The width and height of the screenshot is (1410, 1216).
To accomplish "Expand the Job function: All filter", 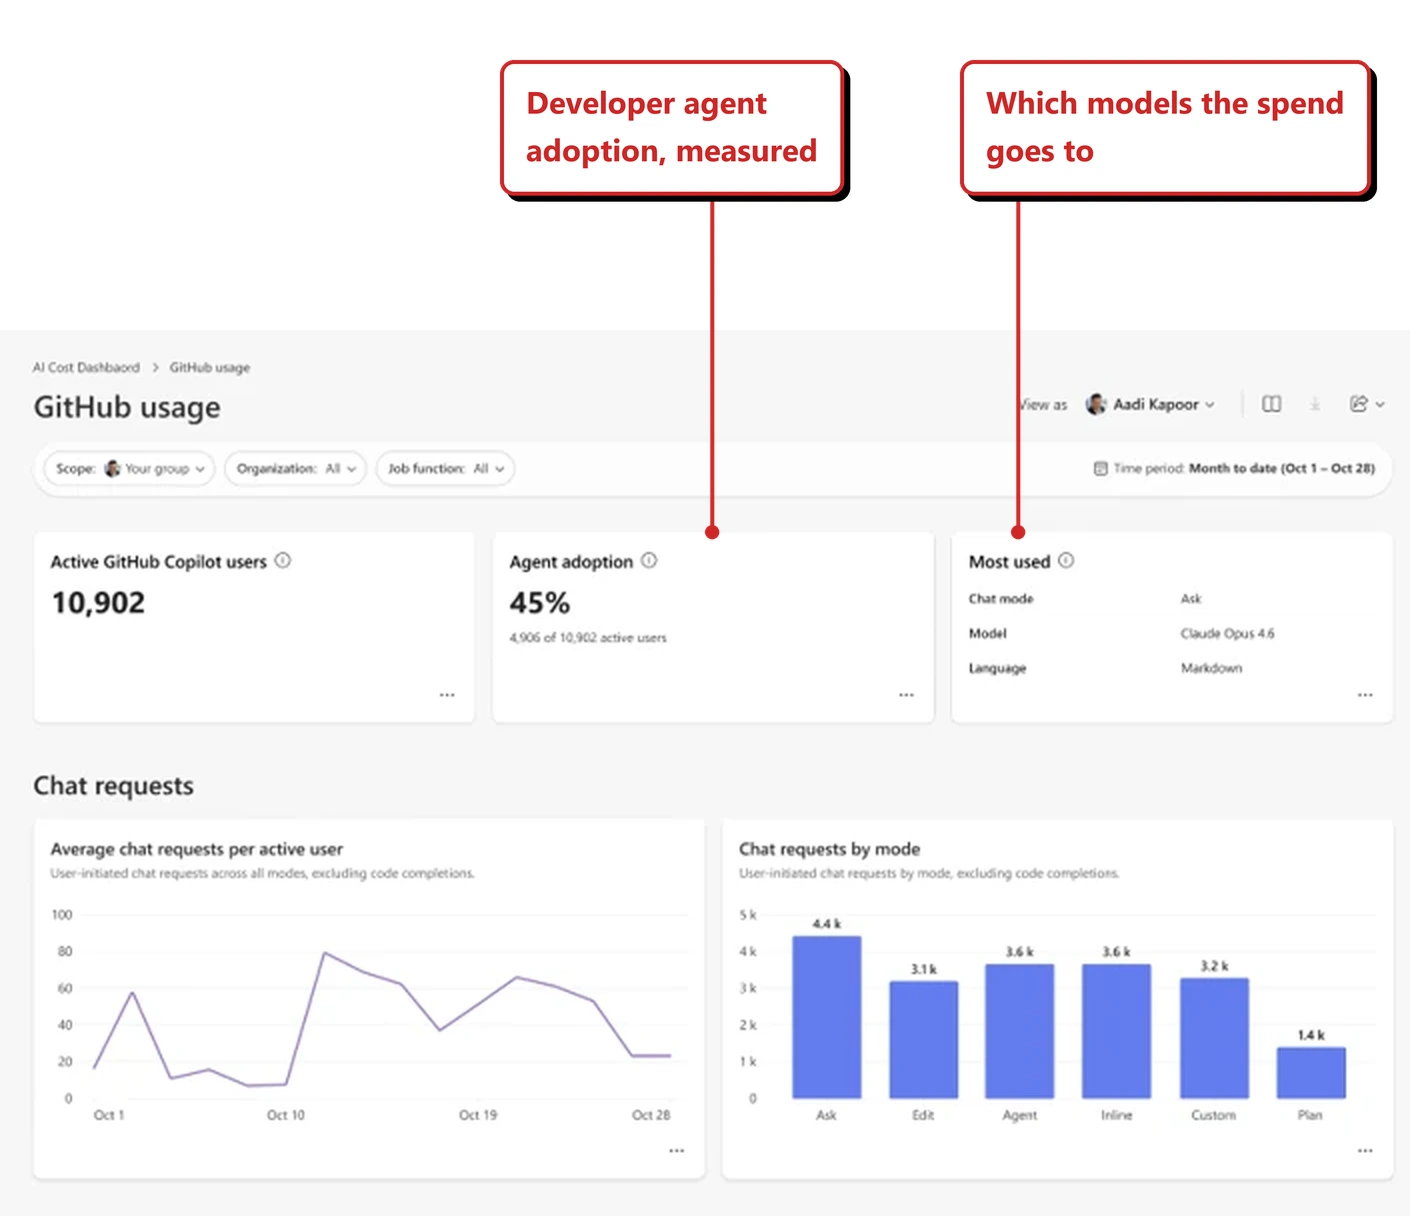I will tap(445, 468).
